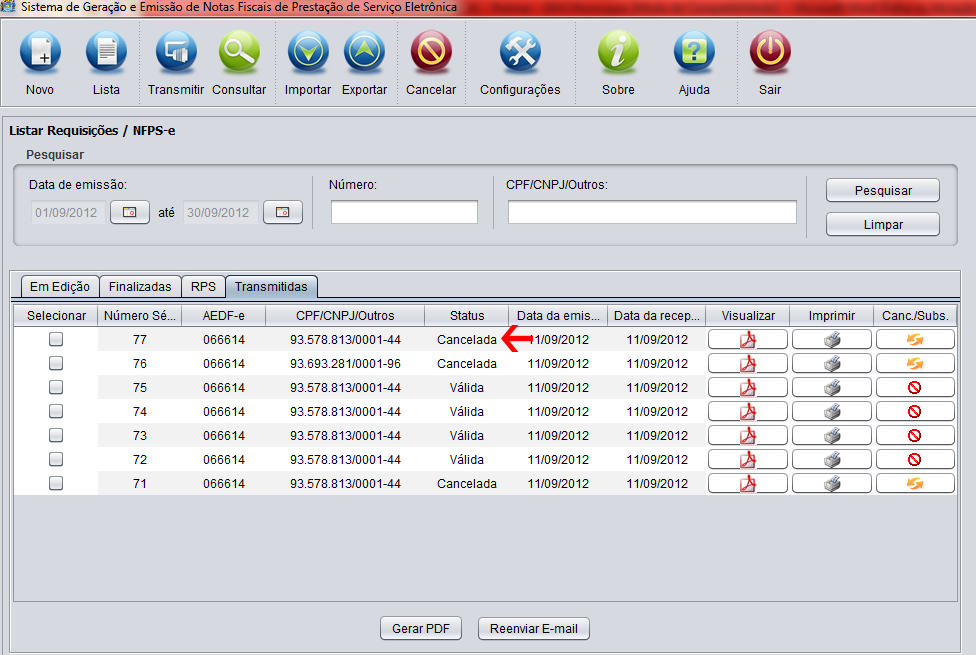
Task: View PDF for note 72
Action: click(748, 459)
